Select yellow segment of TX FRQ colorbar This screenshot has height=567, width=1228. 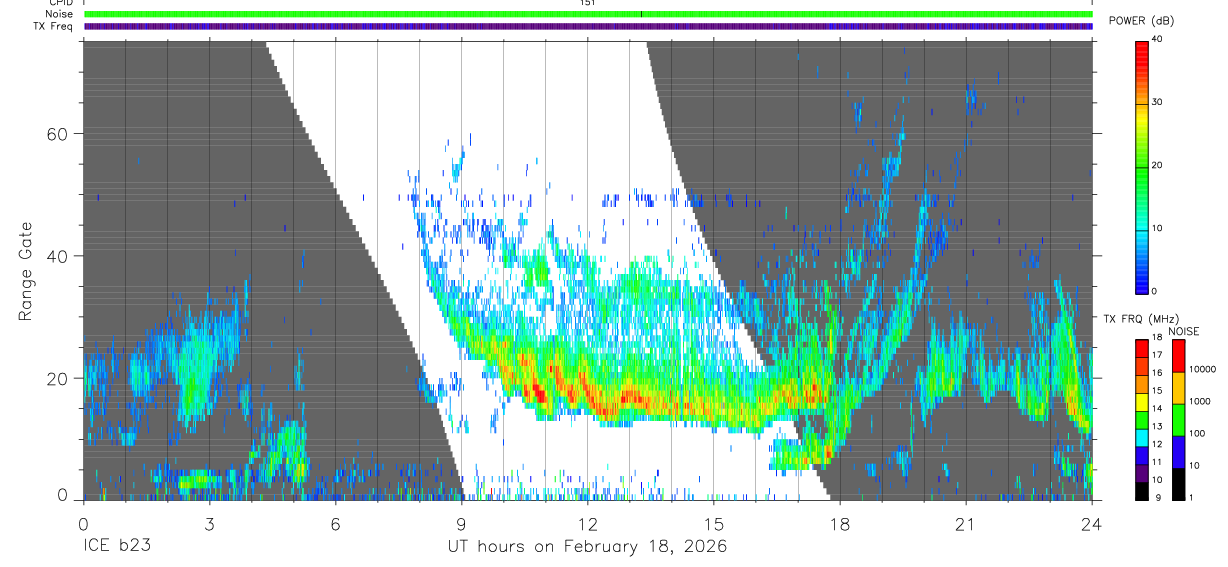1142,402
